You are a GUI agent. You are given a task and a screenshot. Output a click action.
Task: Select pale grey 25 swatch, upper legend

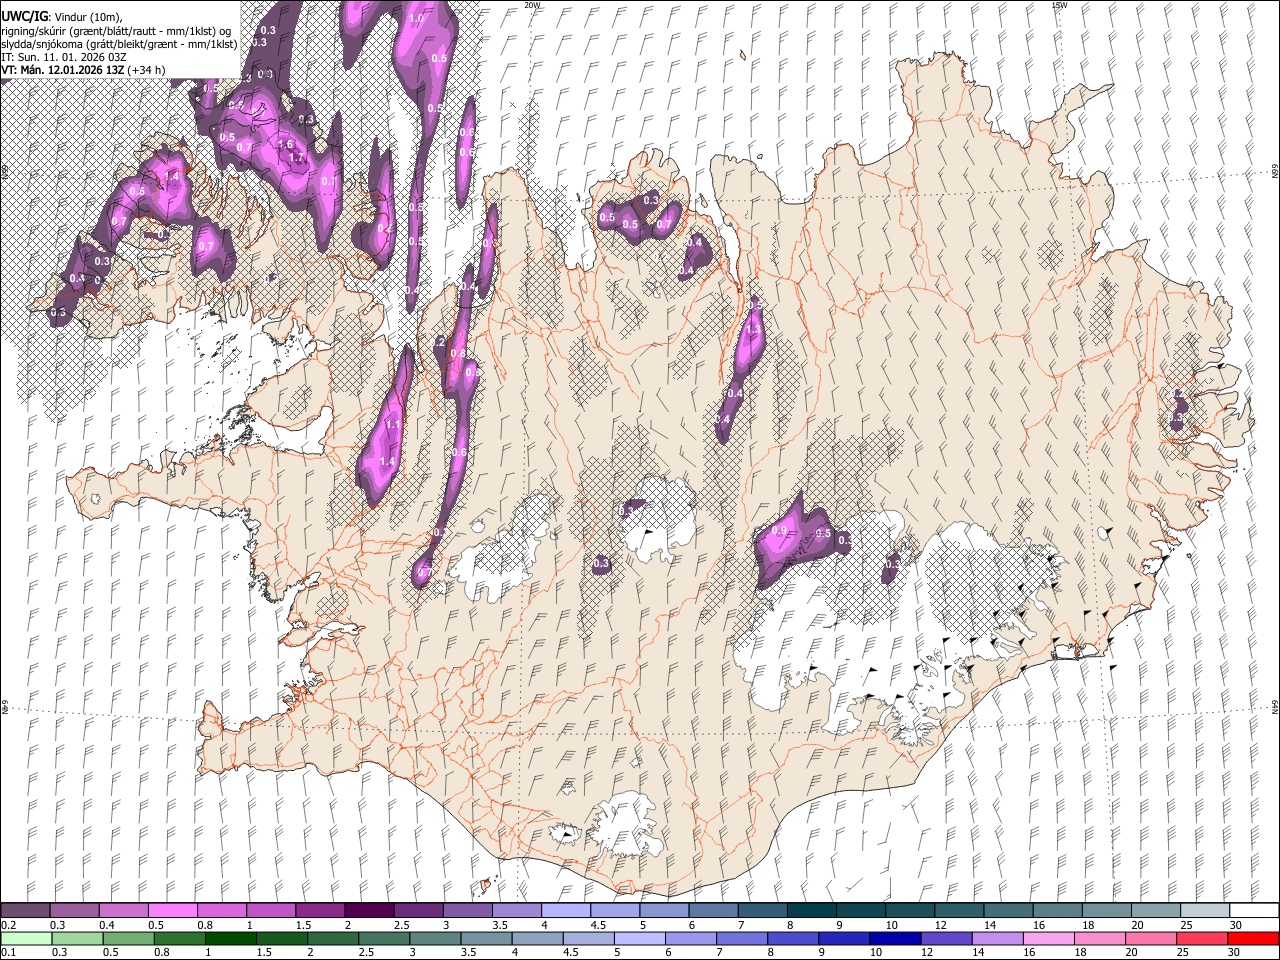(1206, 911)
